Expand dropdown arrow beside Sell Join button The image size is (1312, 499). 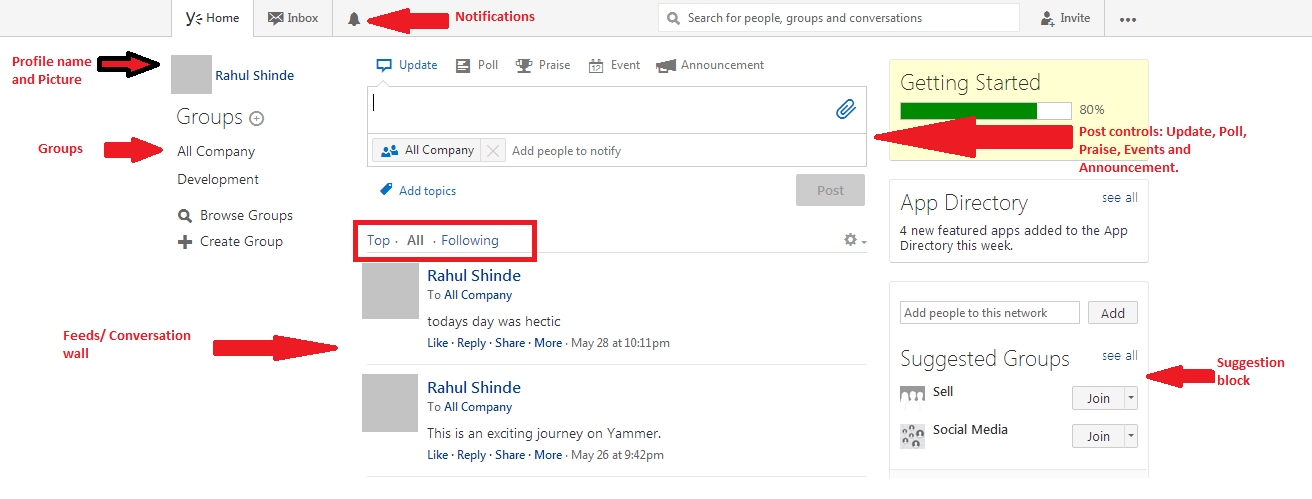(1130, 398)
